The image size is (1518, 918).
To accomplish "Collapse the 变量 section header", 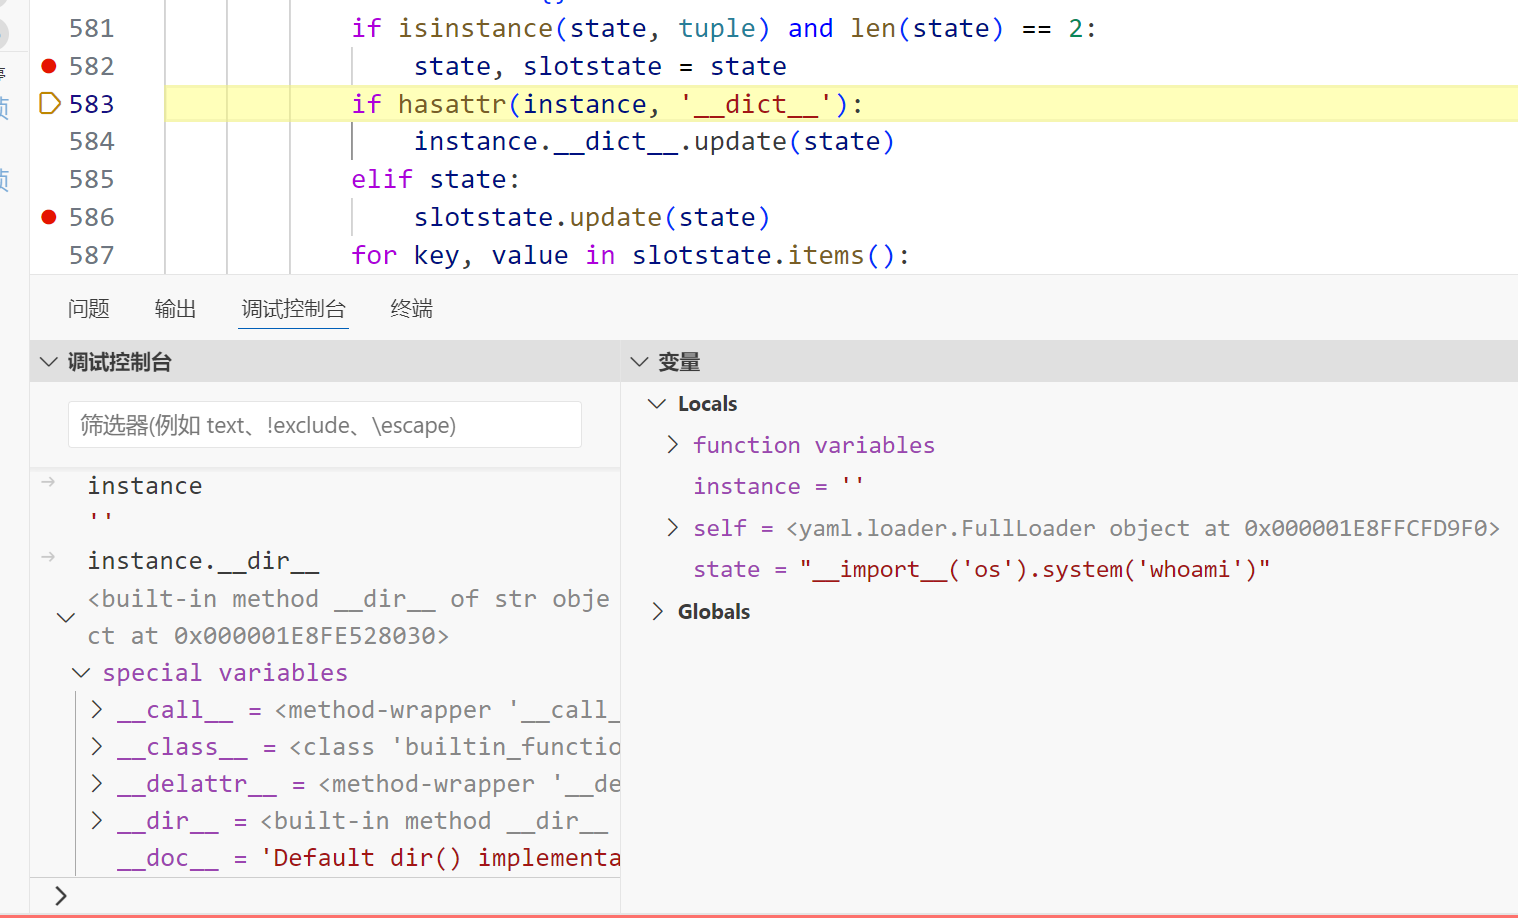I will tap(639, 362).
